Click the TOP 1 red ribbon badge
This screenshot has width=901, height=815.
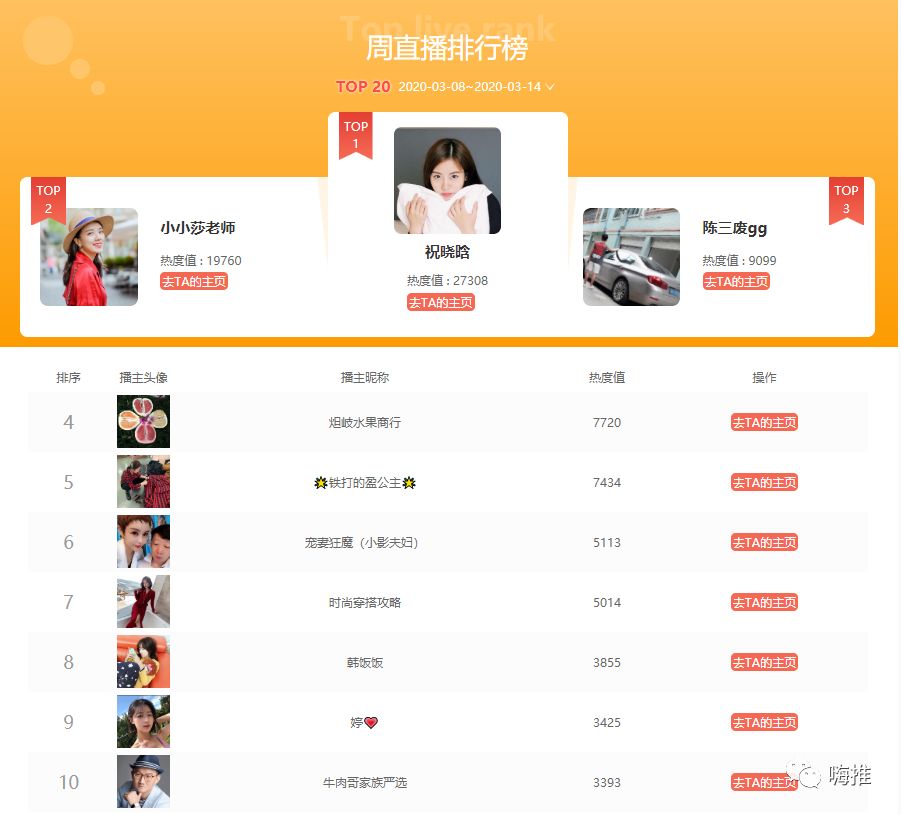coord(355,135)
